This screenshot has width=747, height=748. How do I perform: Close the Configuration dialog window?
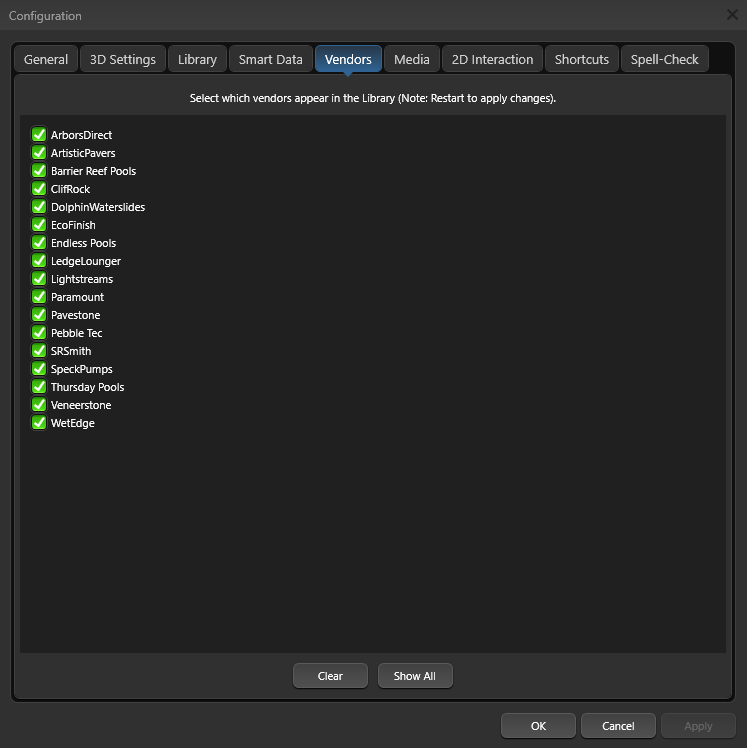[x=732, y=15]
